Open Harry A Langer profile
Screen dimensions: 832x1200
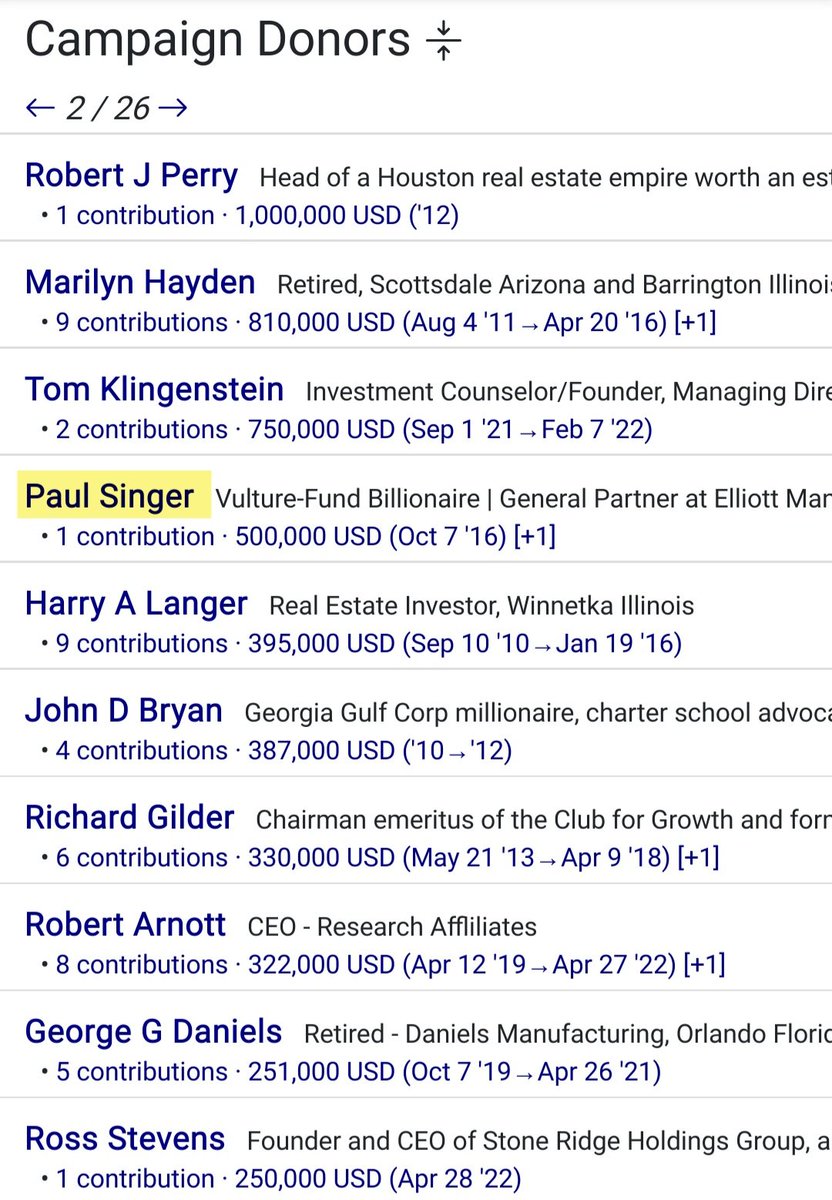coord(136,604)
